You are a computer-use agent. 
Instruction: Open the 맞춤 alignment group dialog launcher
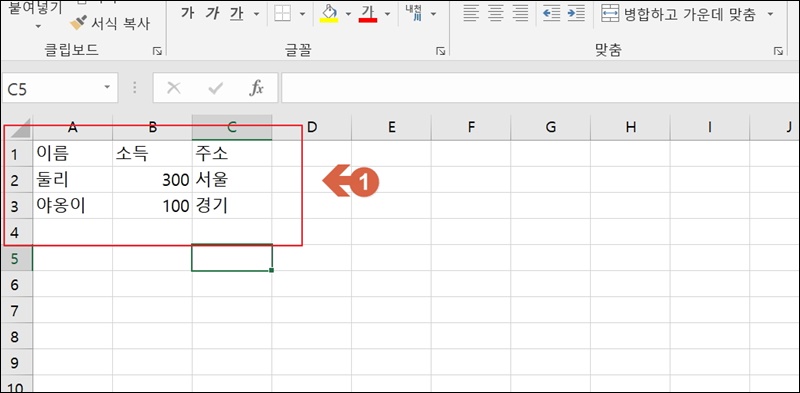coord(778,51)
